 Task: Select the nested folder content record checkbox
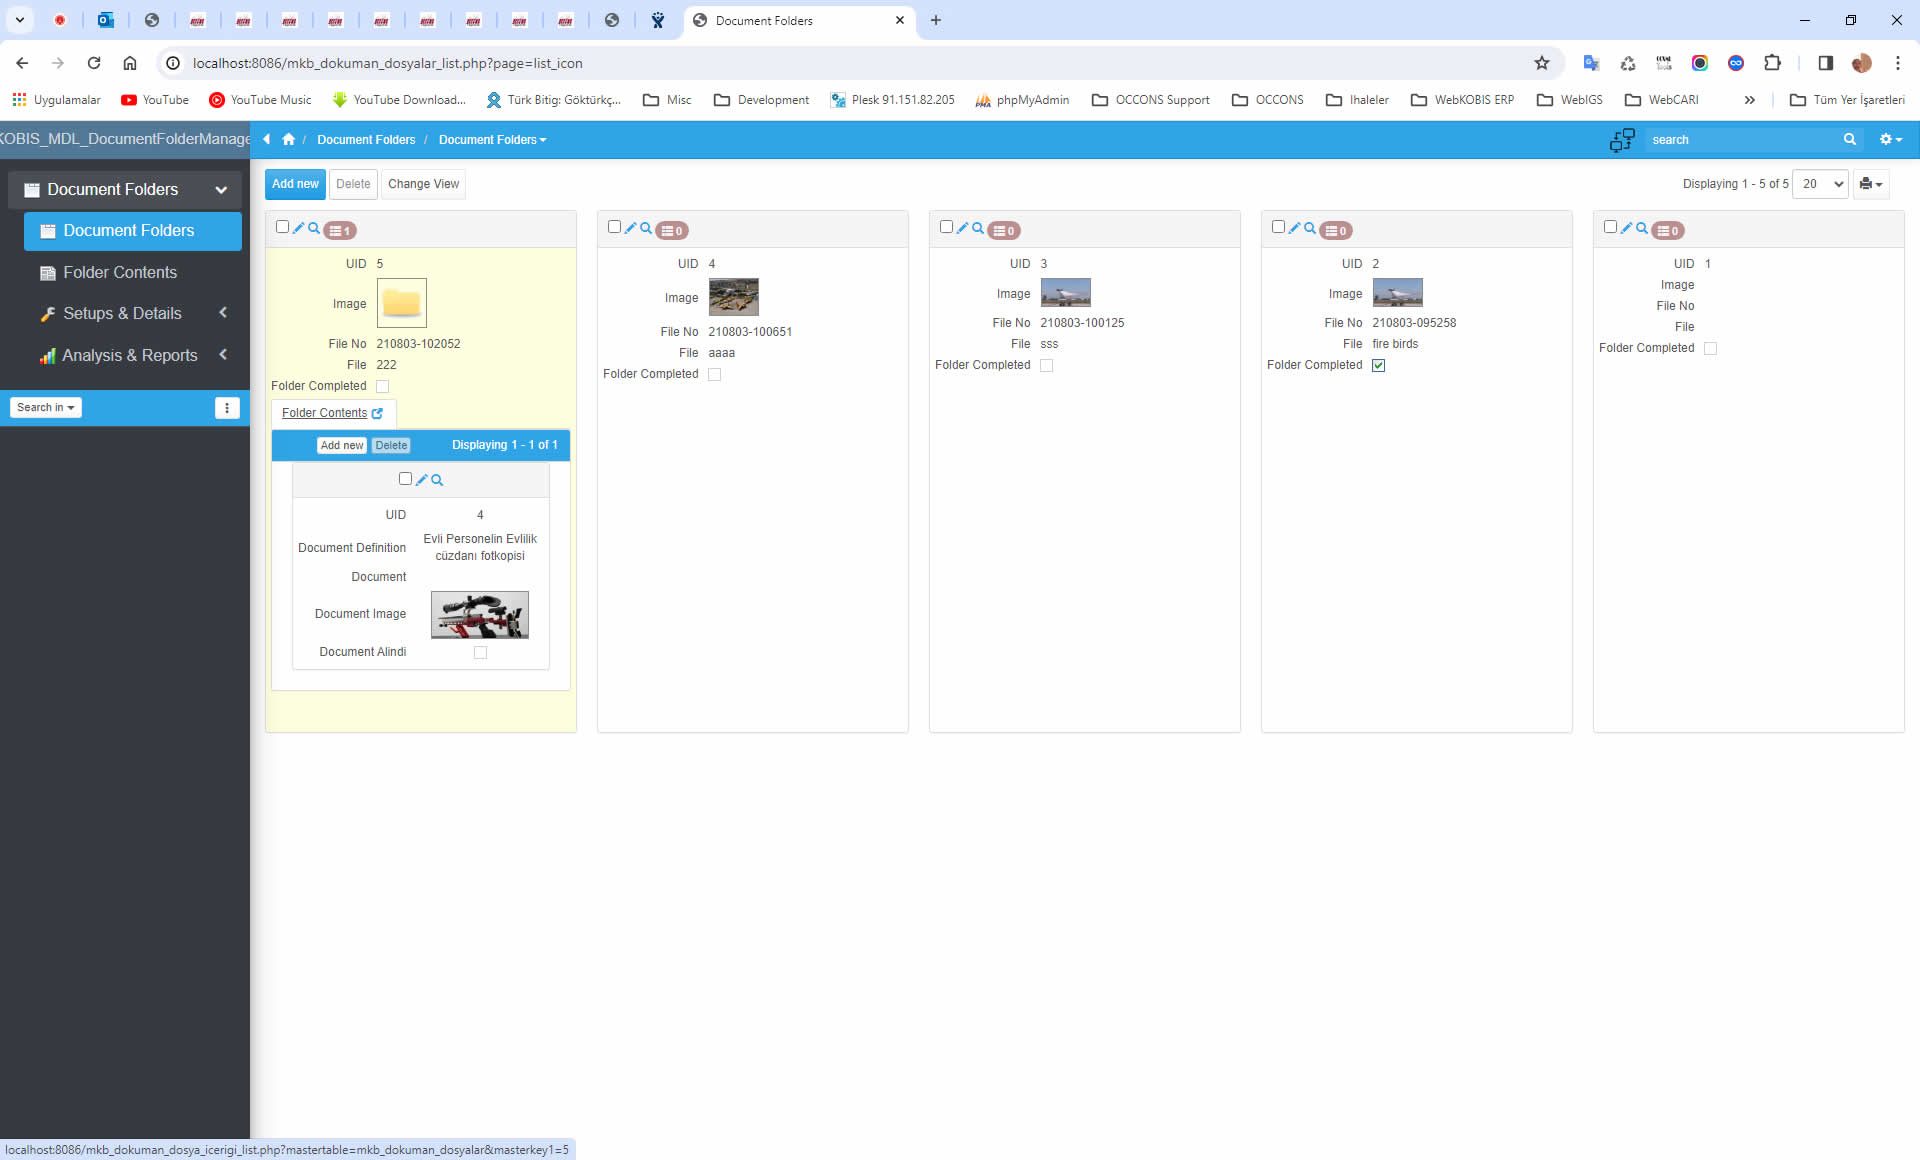pos(405,479)
